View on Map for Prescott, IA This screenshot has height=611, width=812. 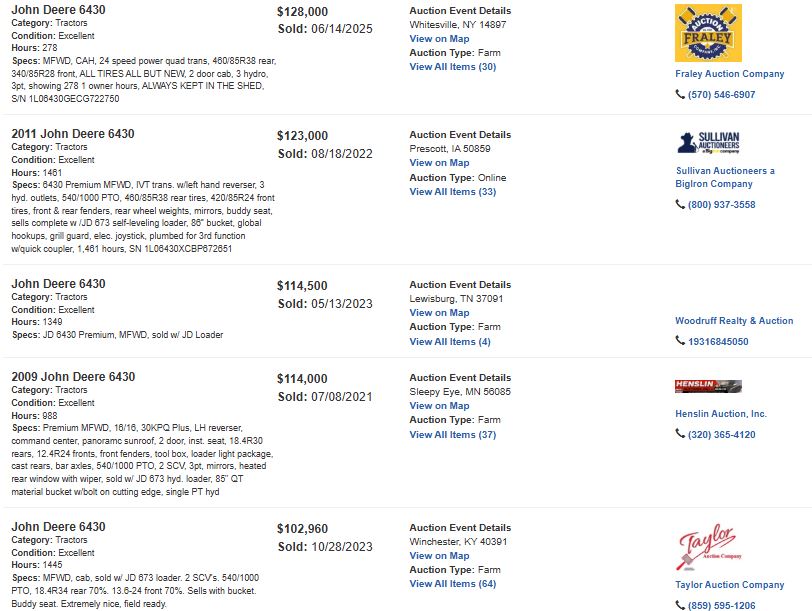(x=439, y=163)
